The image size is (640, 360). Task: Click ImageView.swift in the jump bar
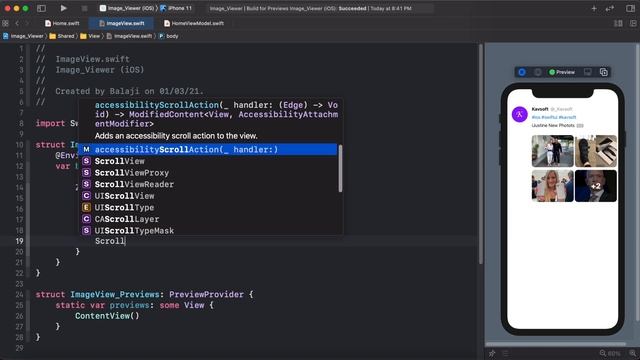pos(129,36)
